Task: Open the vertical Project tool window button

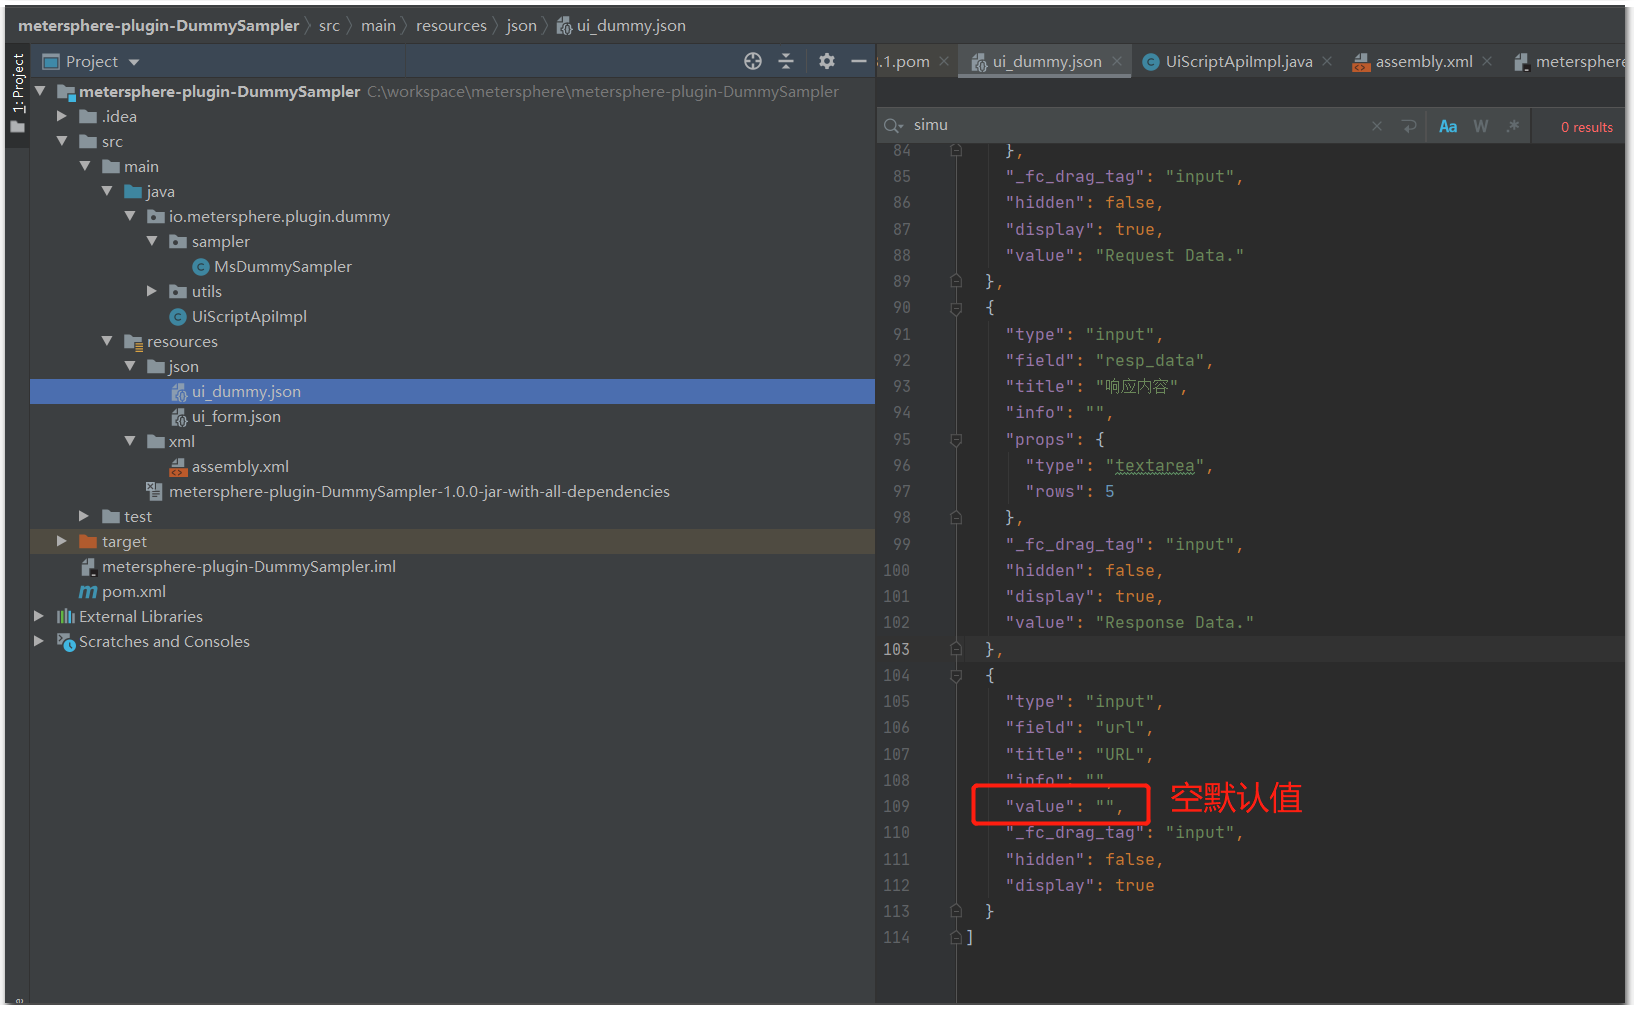Action: click(x=17, y=92)
